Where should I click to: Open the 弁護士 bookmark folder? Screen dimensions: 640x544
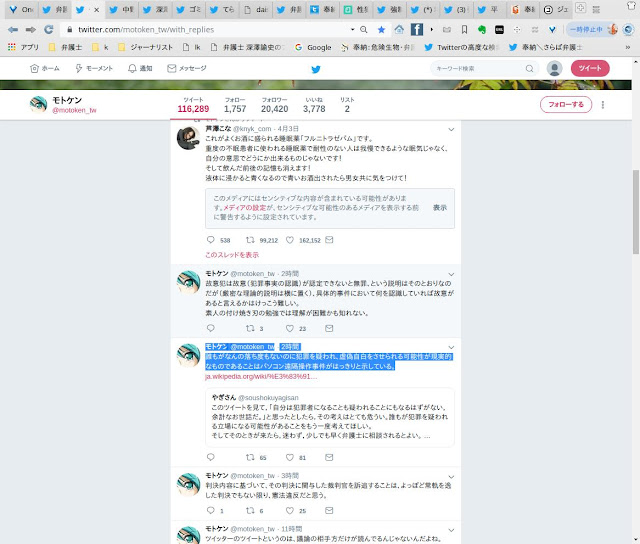[65, 47]
